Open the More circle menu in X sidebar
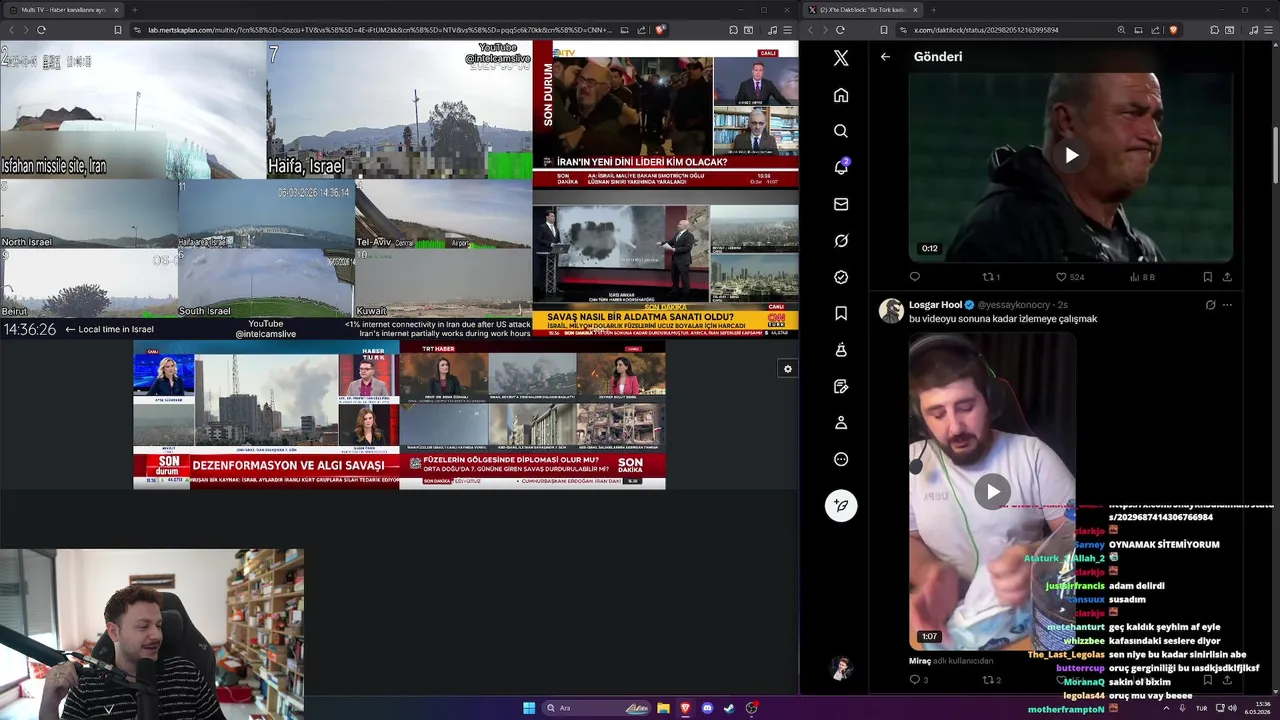This screenshot has width=1280, height=720. click(841, 459)
